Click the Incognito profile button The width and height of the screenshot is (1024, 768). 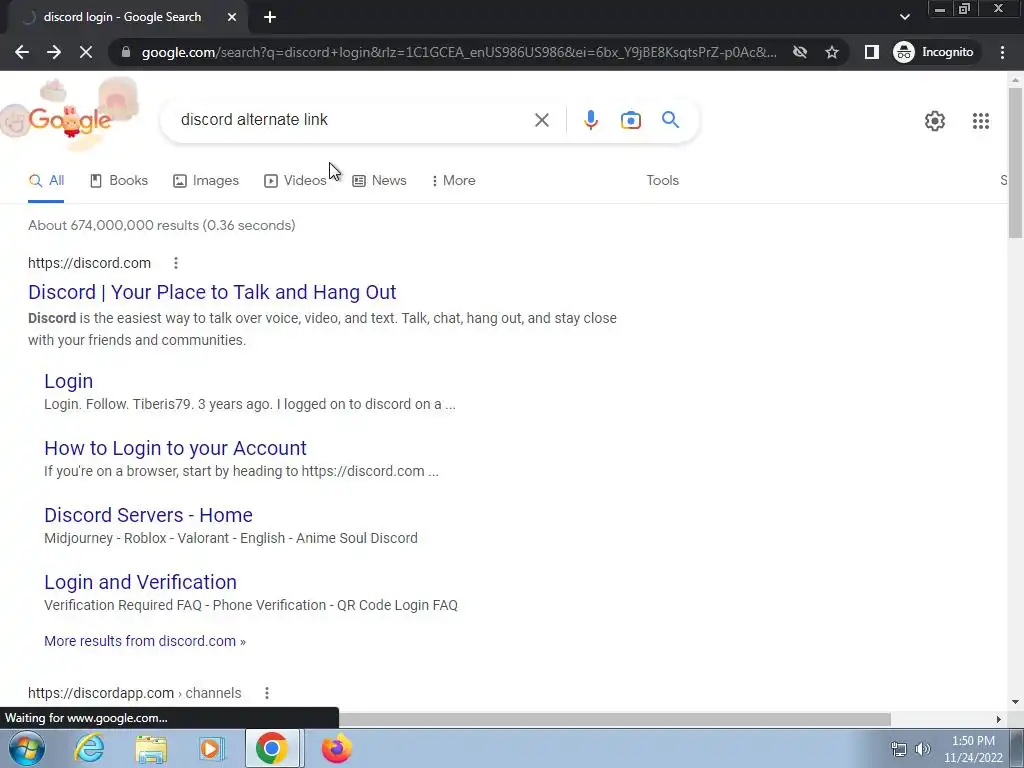click(934, 52)
